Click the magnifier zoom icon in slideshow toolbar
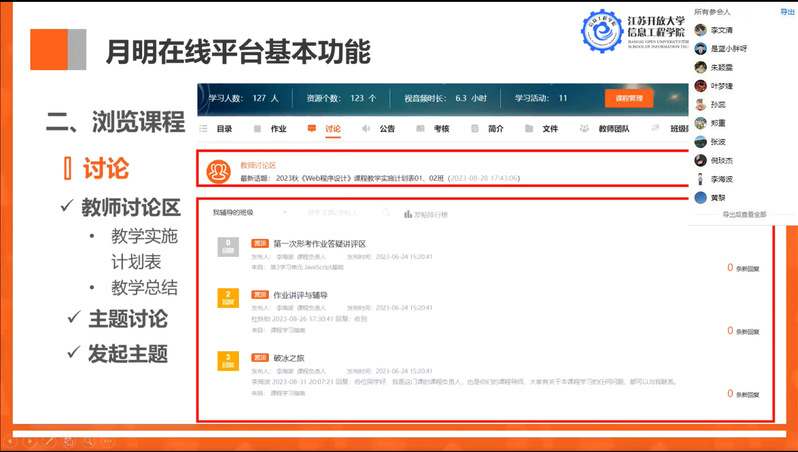Screen dimensions: 798x452 point(86,441)
